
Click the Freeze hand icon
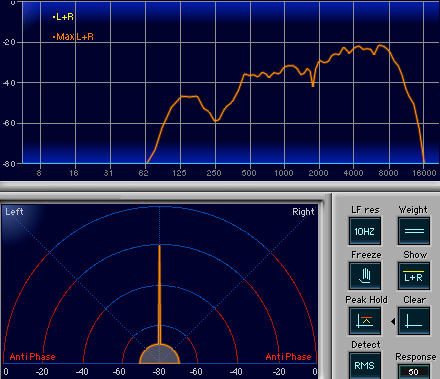pyautogui.click(x=365, y=276)
